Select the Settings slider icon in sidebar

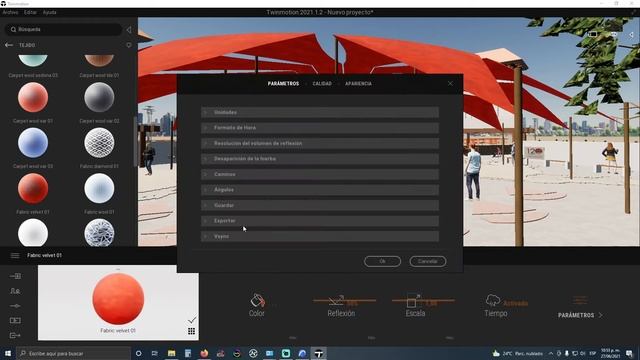(15, 306)
